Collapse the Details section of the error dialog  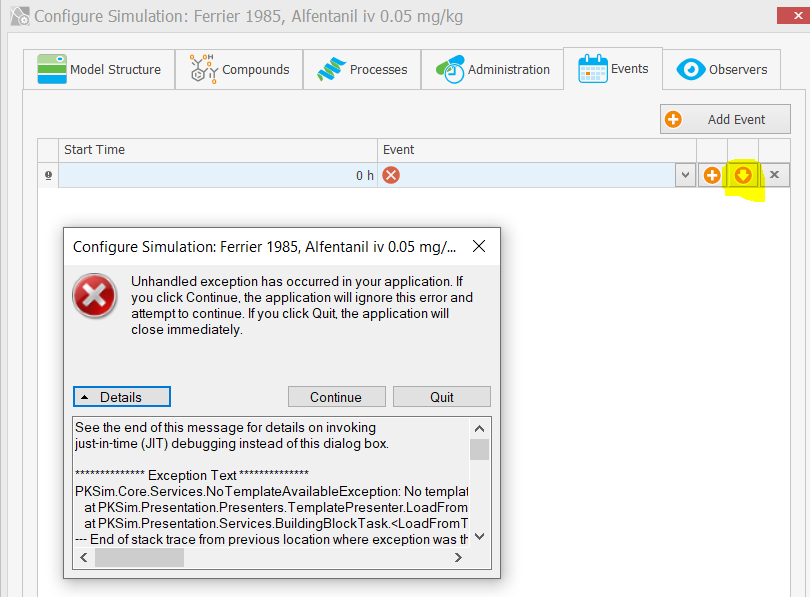click(121, 396)
